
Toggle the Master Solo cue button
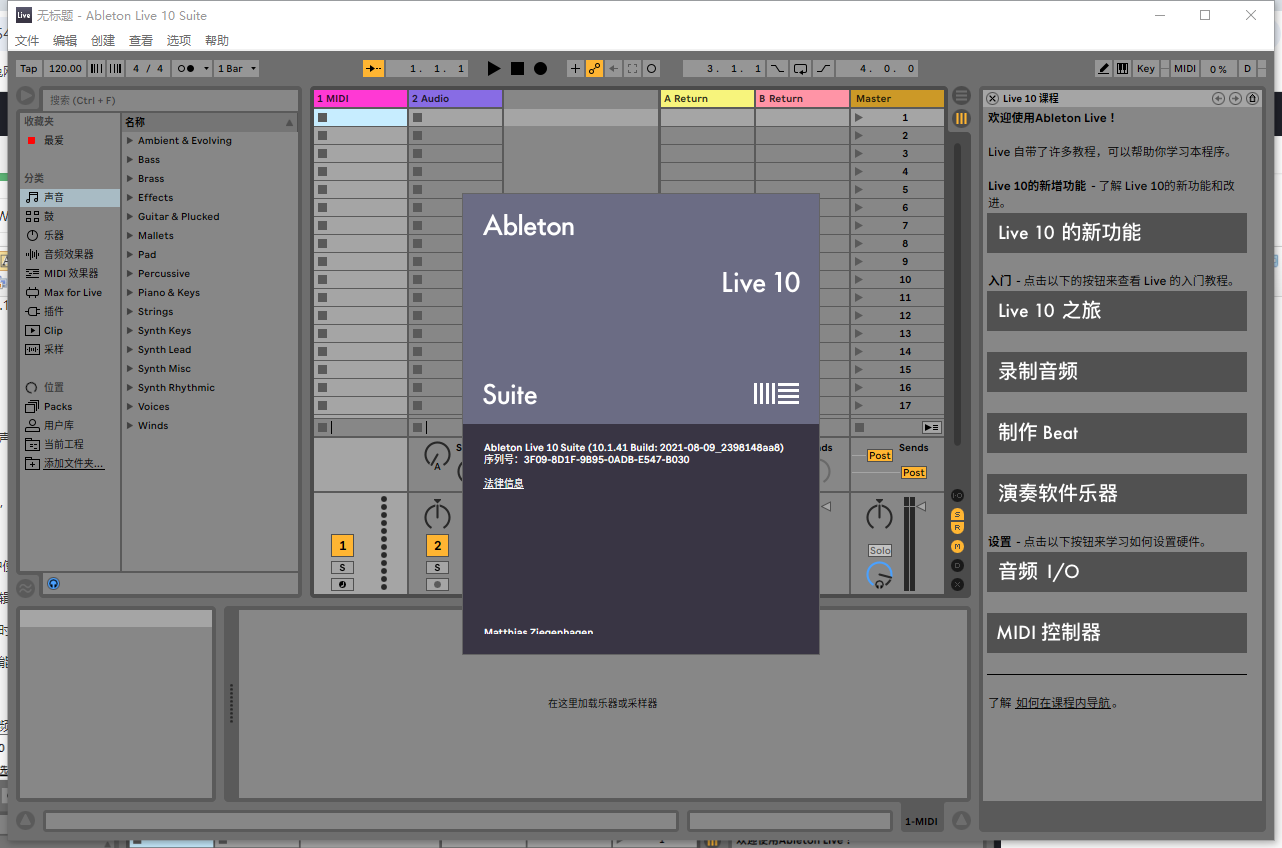[879, 551]
